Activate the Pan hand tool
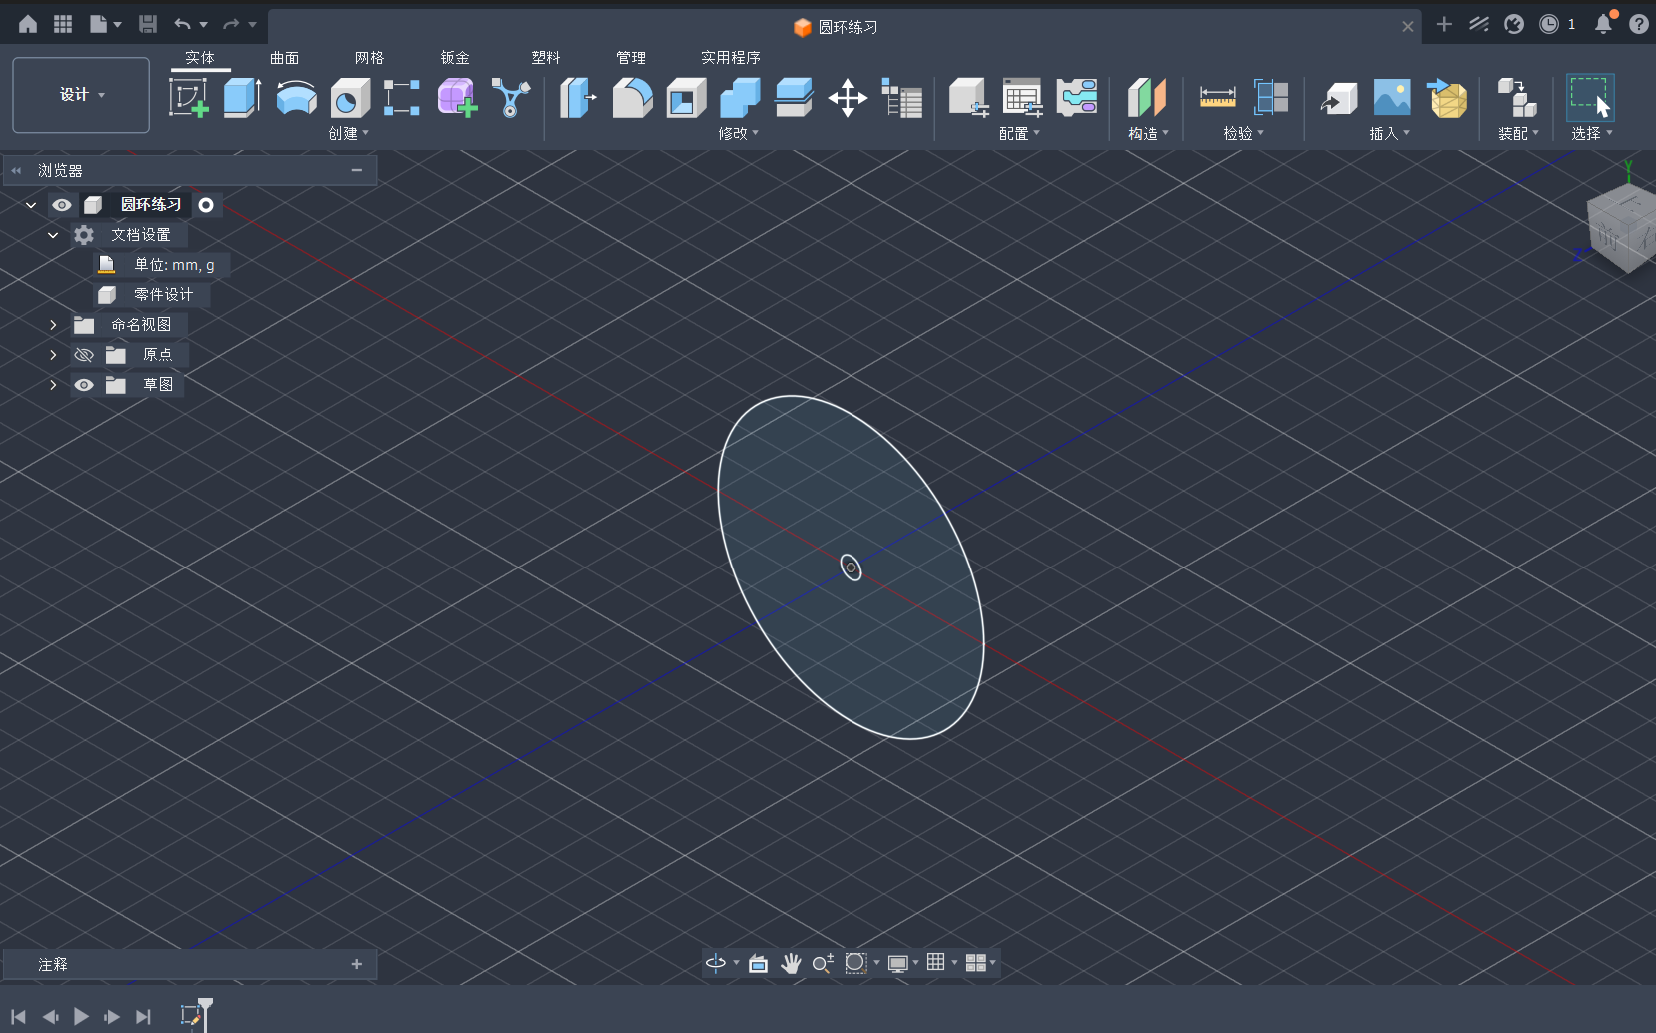This screenshot has height=1033, width=1656. coord(791,963)
